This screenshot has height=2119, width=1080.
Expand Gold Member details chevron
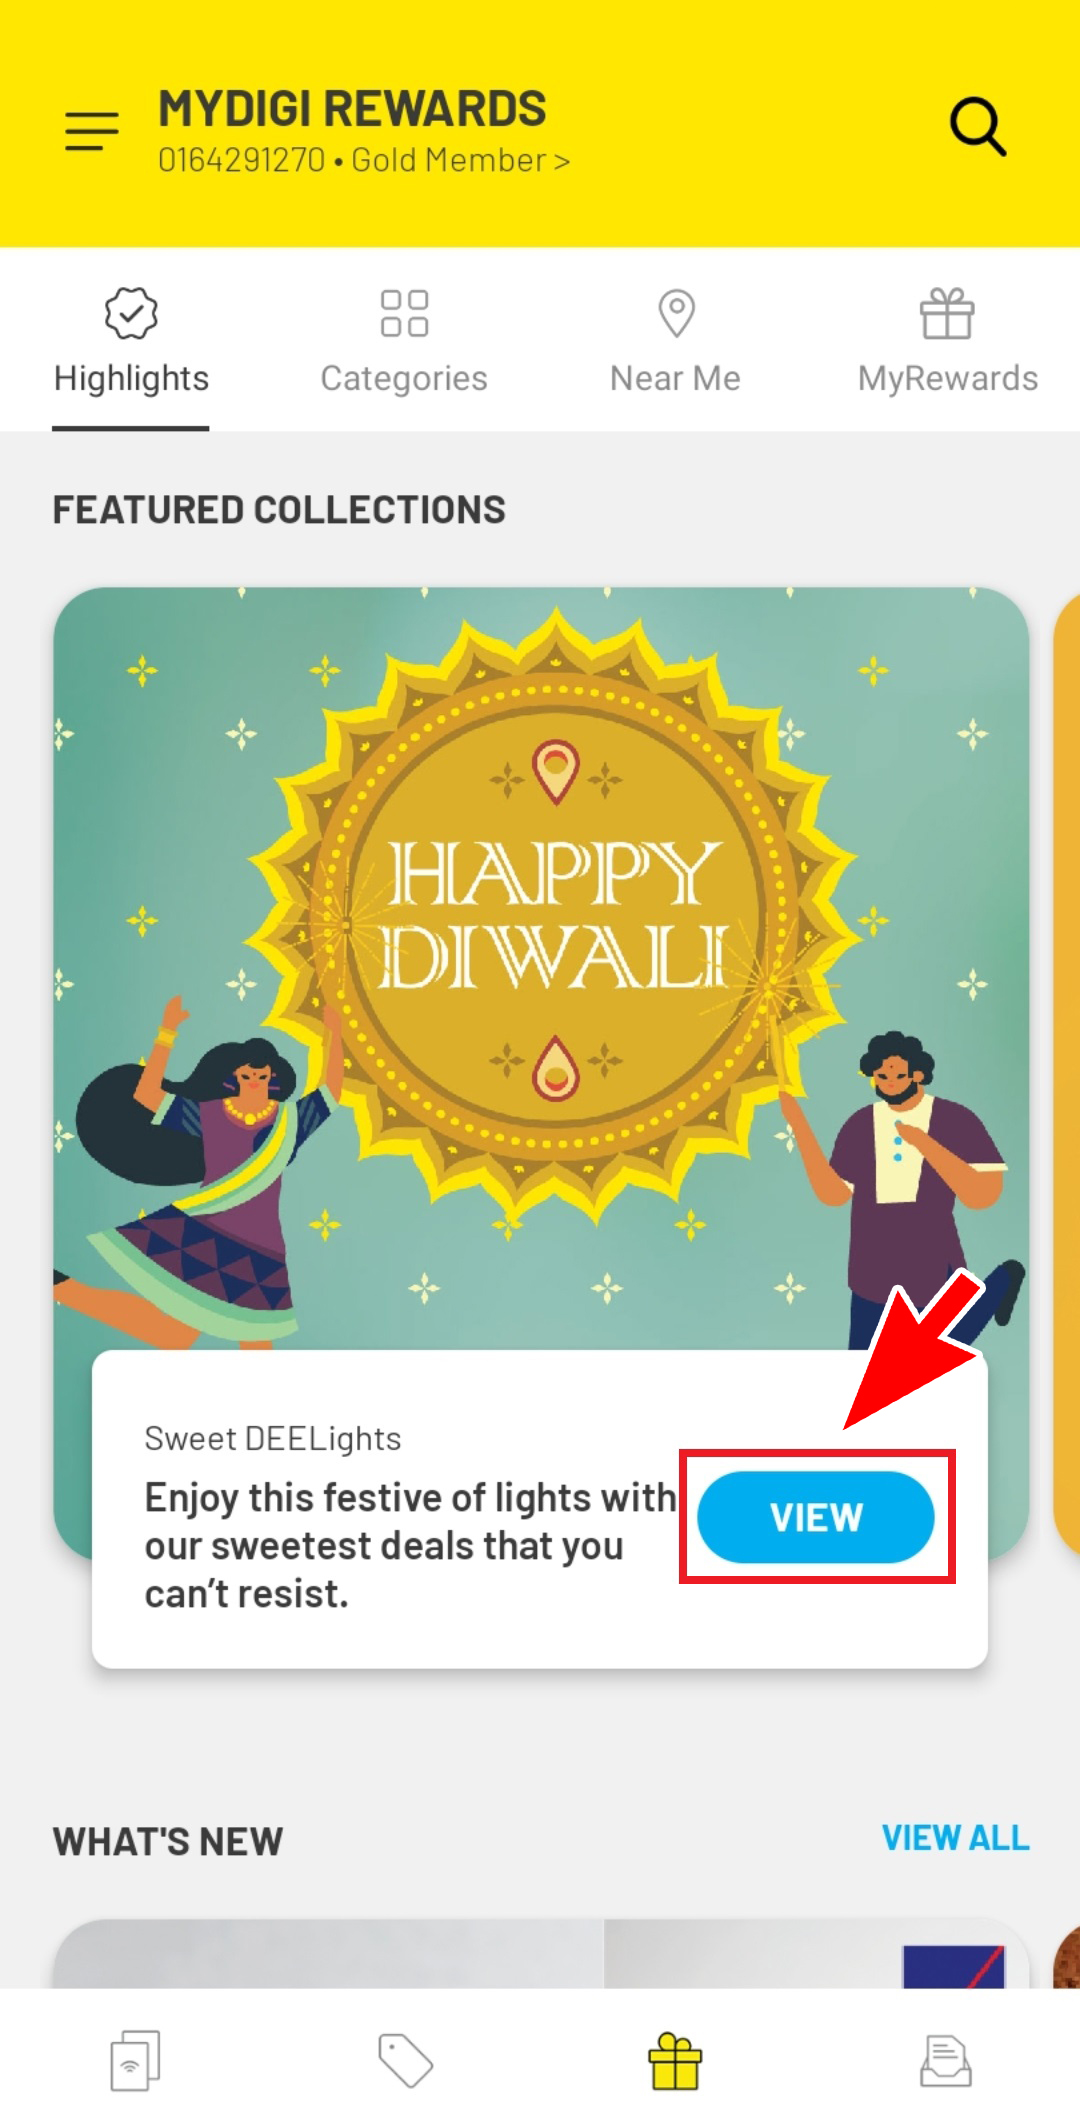coord(562,160)
